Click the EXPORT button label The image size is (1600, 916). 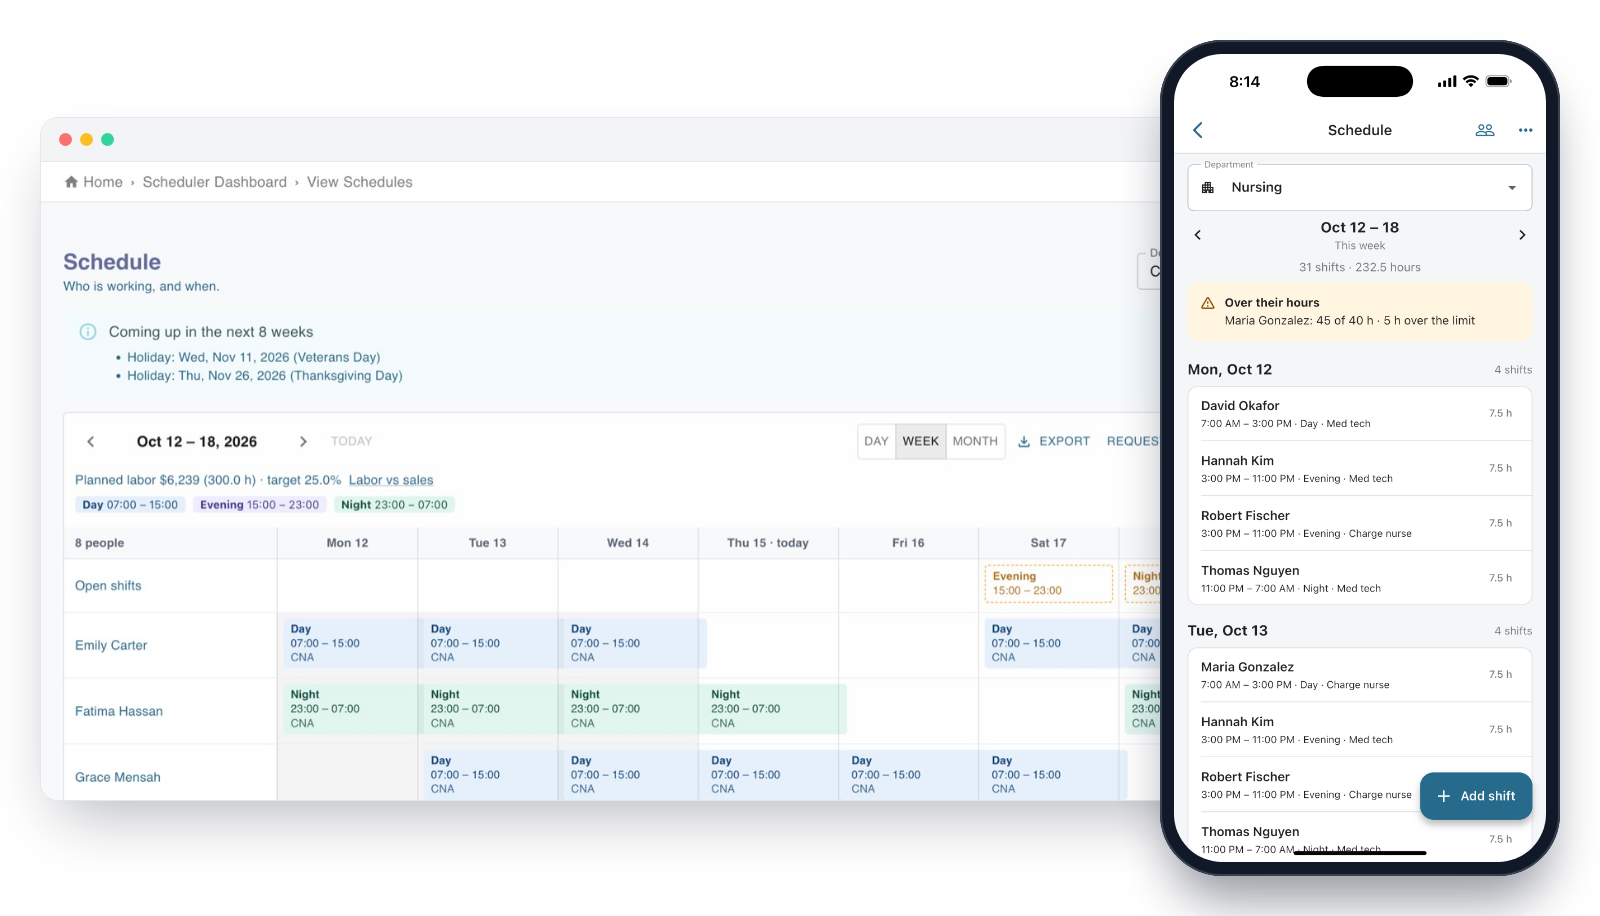[x=1065, y=441]
